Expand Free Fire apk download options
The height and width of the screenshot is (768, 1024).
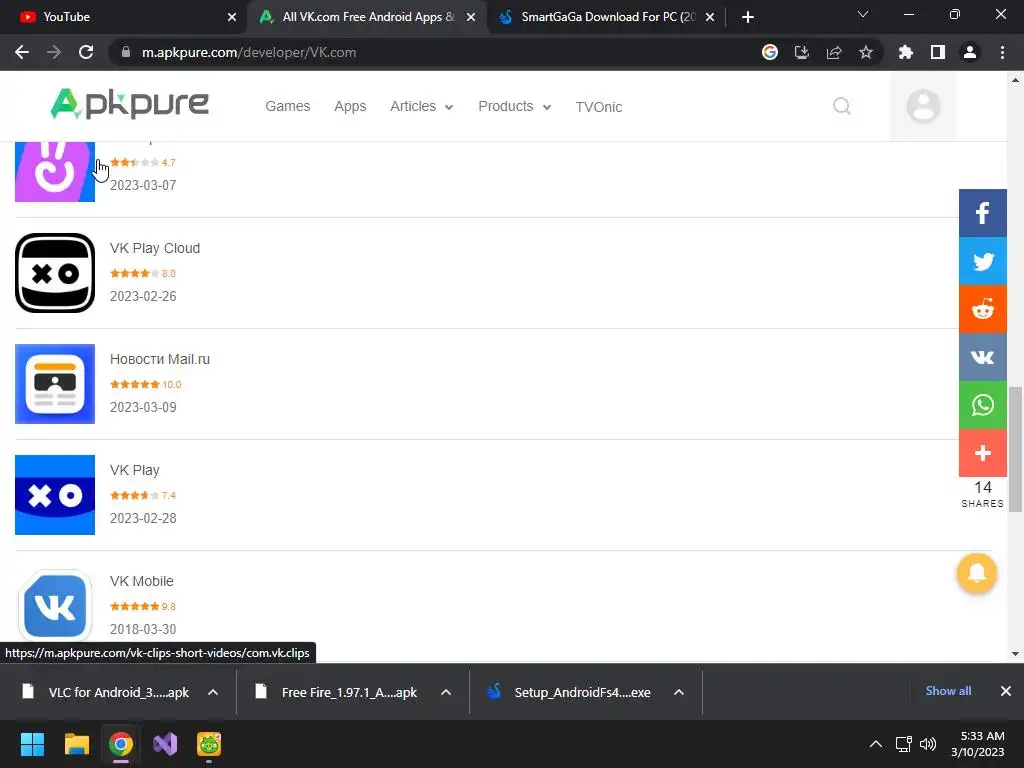point(446,692)
